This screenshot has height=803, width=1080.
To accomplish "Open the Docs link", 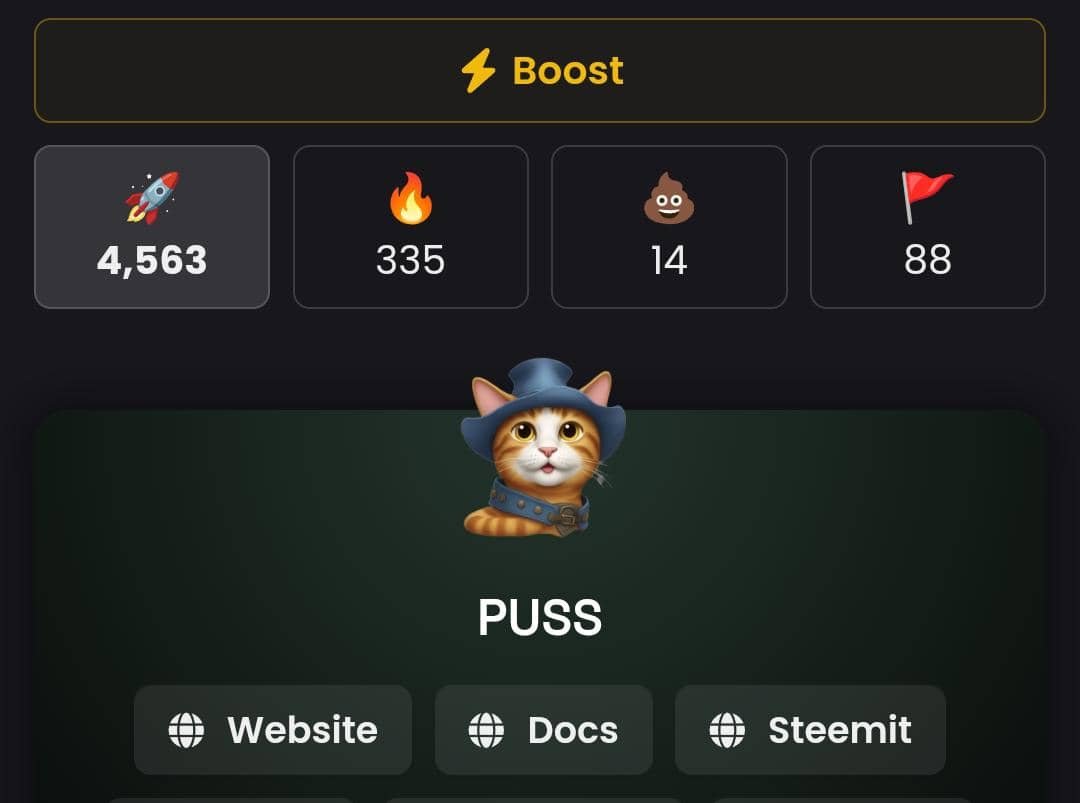I will (x=543, y=730).
